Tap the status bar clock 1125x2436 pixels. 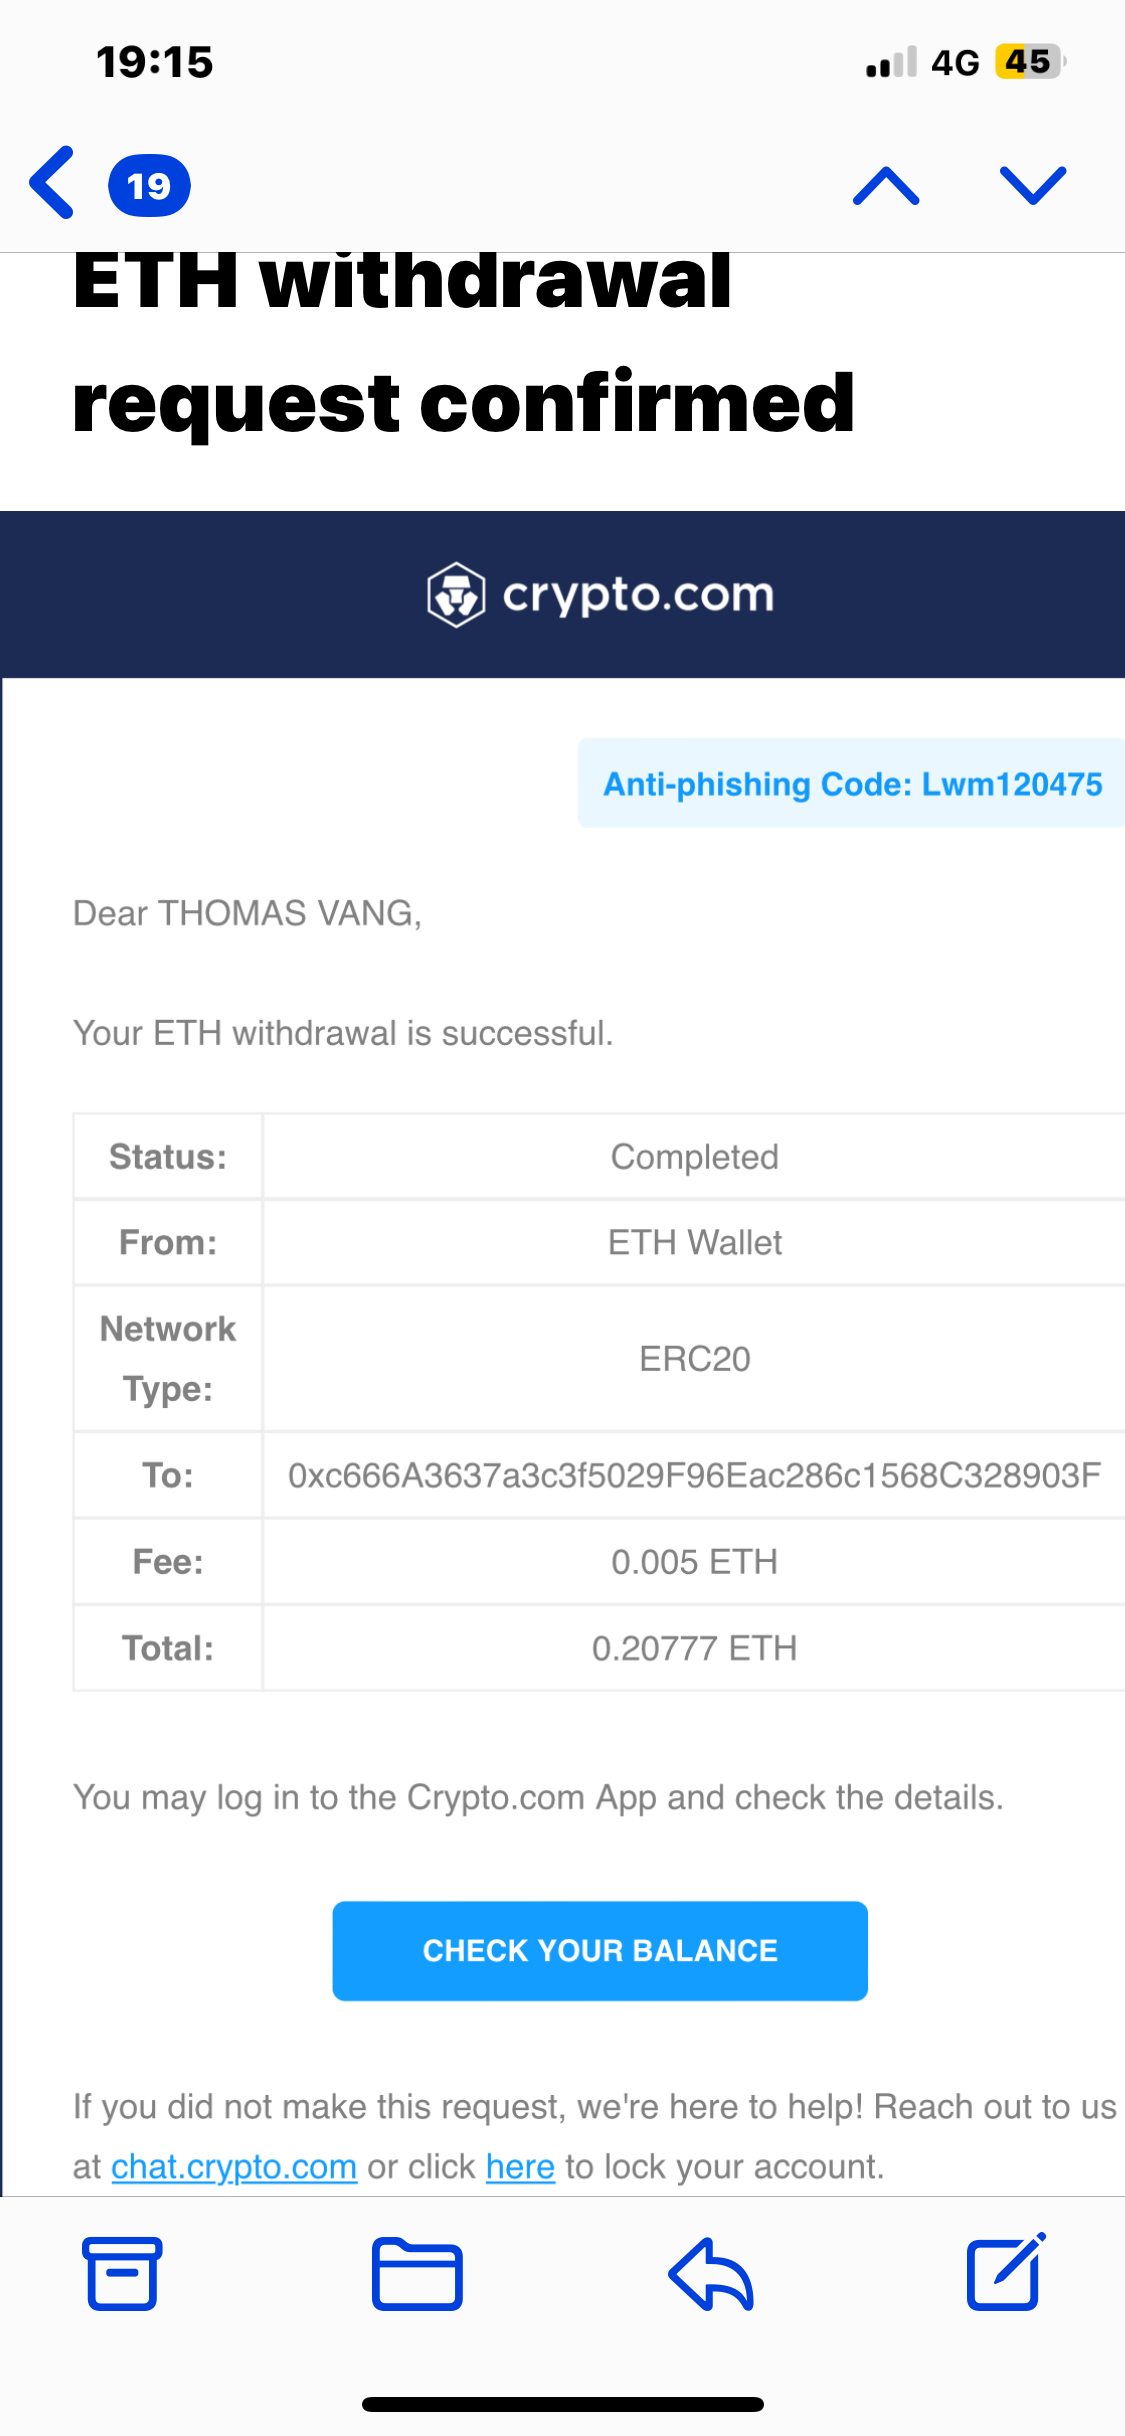[155, 62]
